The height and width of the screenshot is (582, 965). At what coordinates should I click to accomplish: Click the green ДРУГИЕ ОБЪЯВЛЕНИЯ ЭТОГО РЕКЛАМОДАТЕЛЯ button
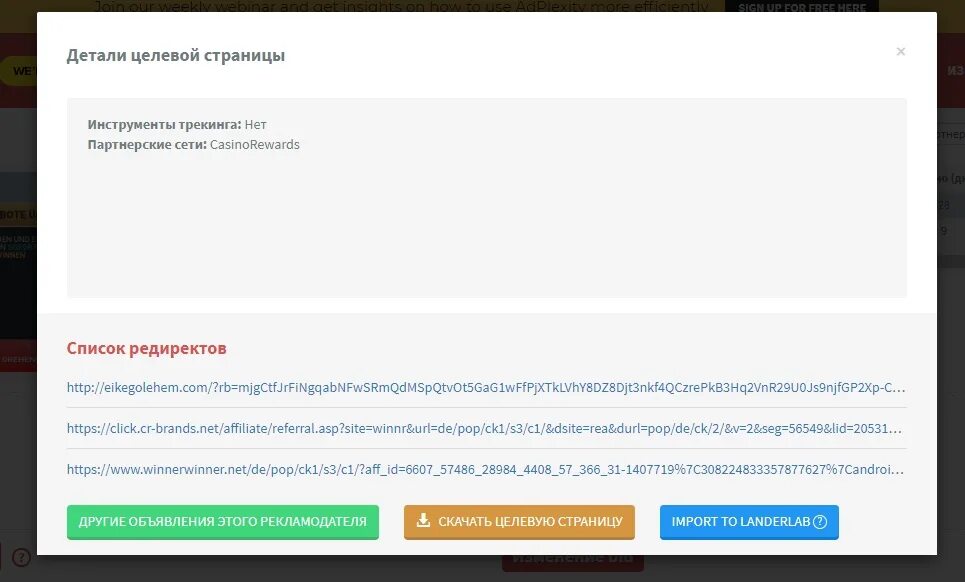(x=223, y=522)
